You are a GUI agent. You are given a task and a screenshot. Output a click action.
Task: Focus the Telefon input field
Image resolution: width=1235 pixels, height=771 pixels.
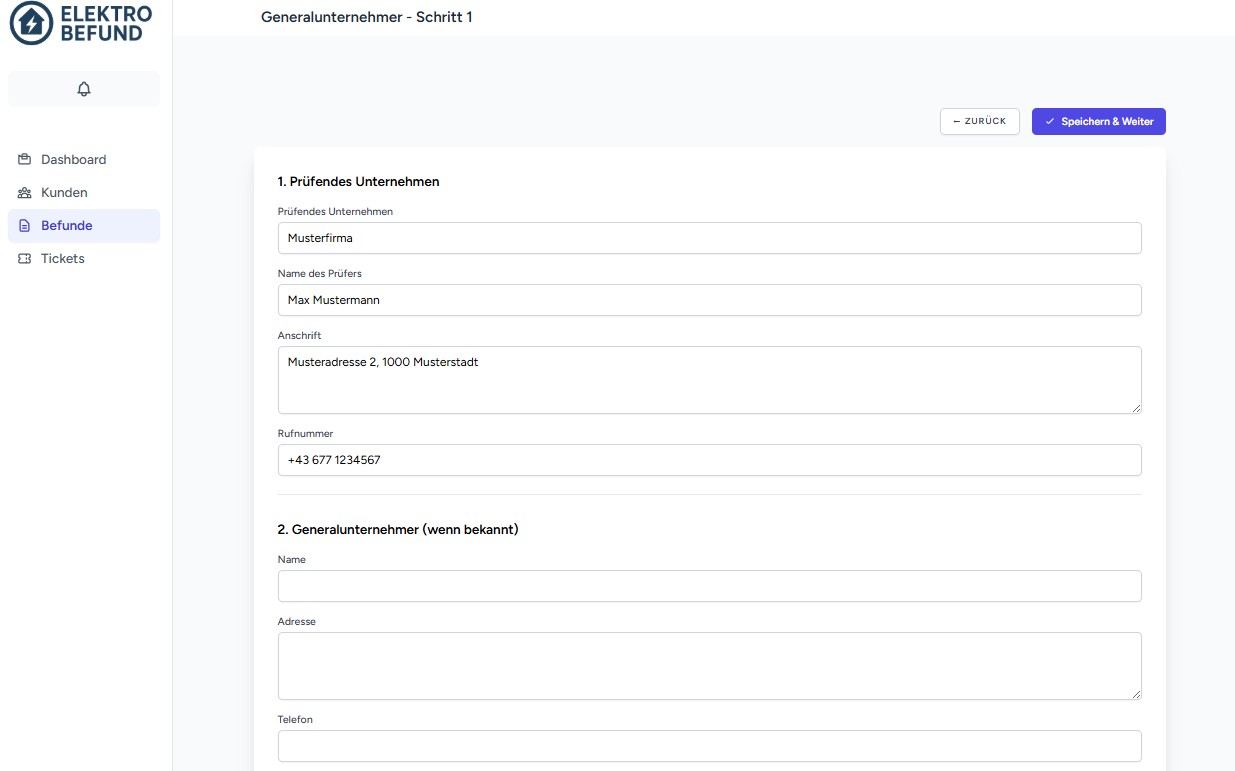(x=709, y=746)
